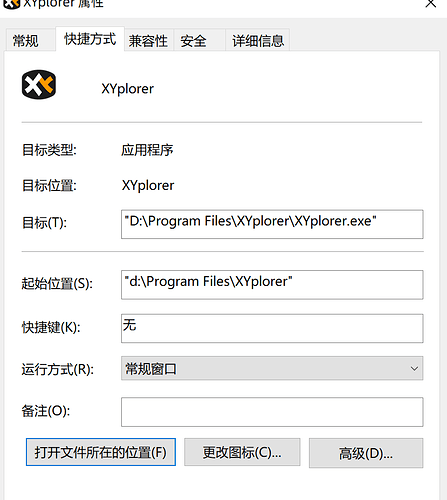Click the 目标(T) path input field
The width and height of the screenshot is (447, 500).
coord(272,224)
